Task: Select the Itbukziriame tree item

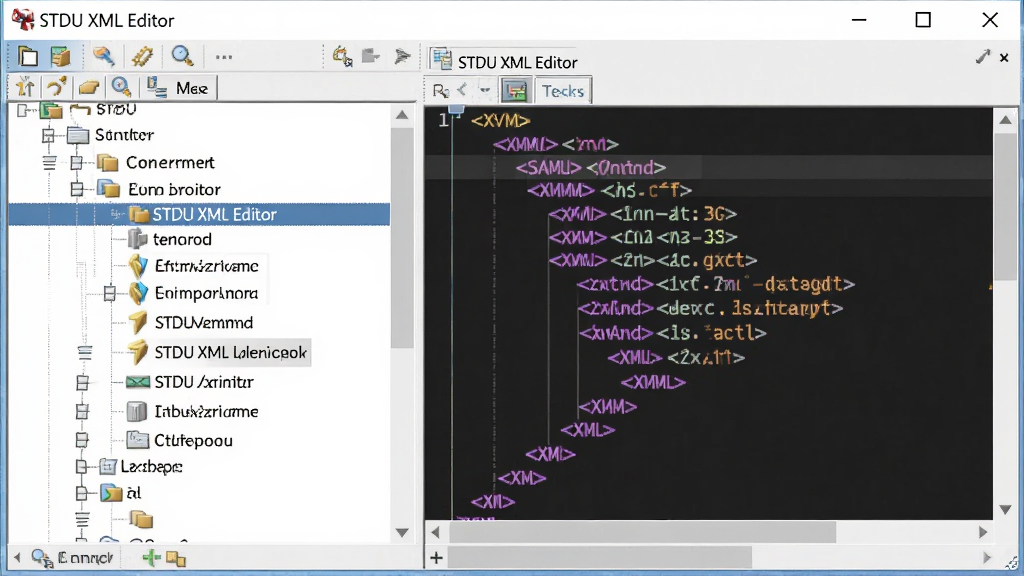Action: [206, 412]
